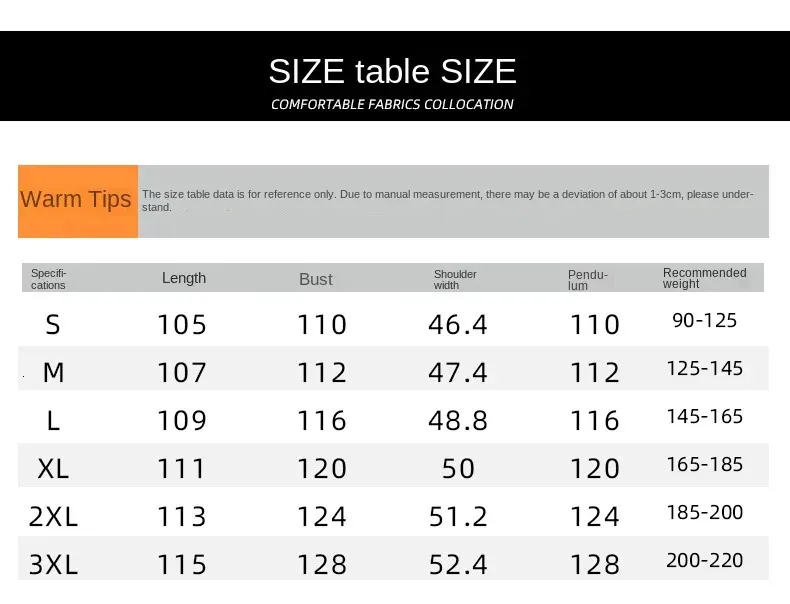Click the 200-220 recommended weight cell
790x604 pixels.
tap(704, 560)
